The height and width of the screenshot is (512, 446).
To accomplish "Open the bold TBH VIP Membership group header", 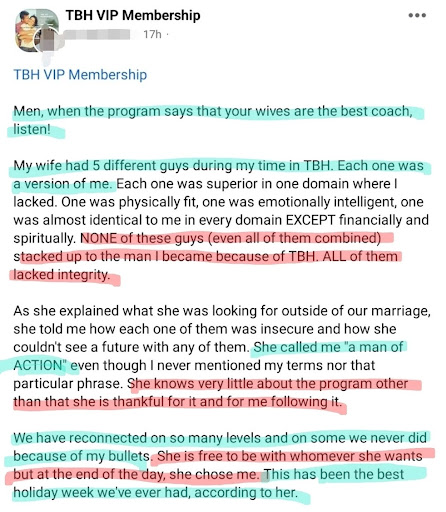I will (x=133, y=15).
